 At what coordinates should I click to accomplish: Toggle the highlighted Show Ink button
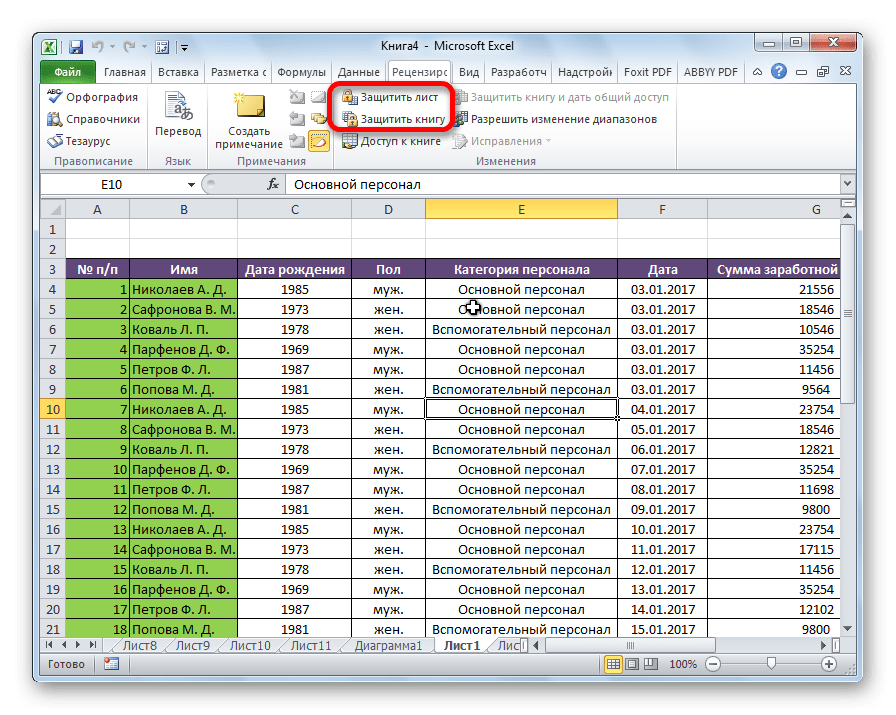tap(319, 141)
